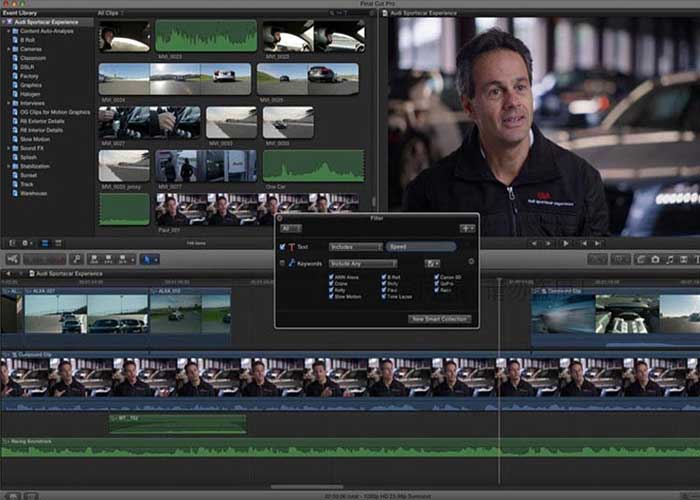Uncheck the GoPro keyword
The width and height of the screenshot is (700, 500).
click(436, 283)
